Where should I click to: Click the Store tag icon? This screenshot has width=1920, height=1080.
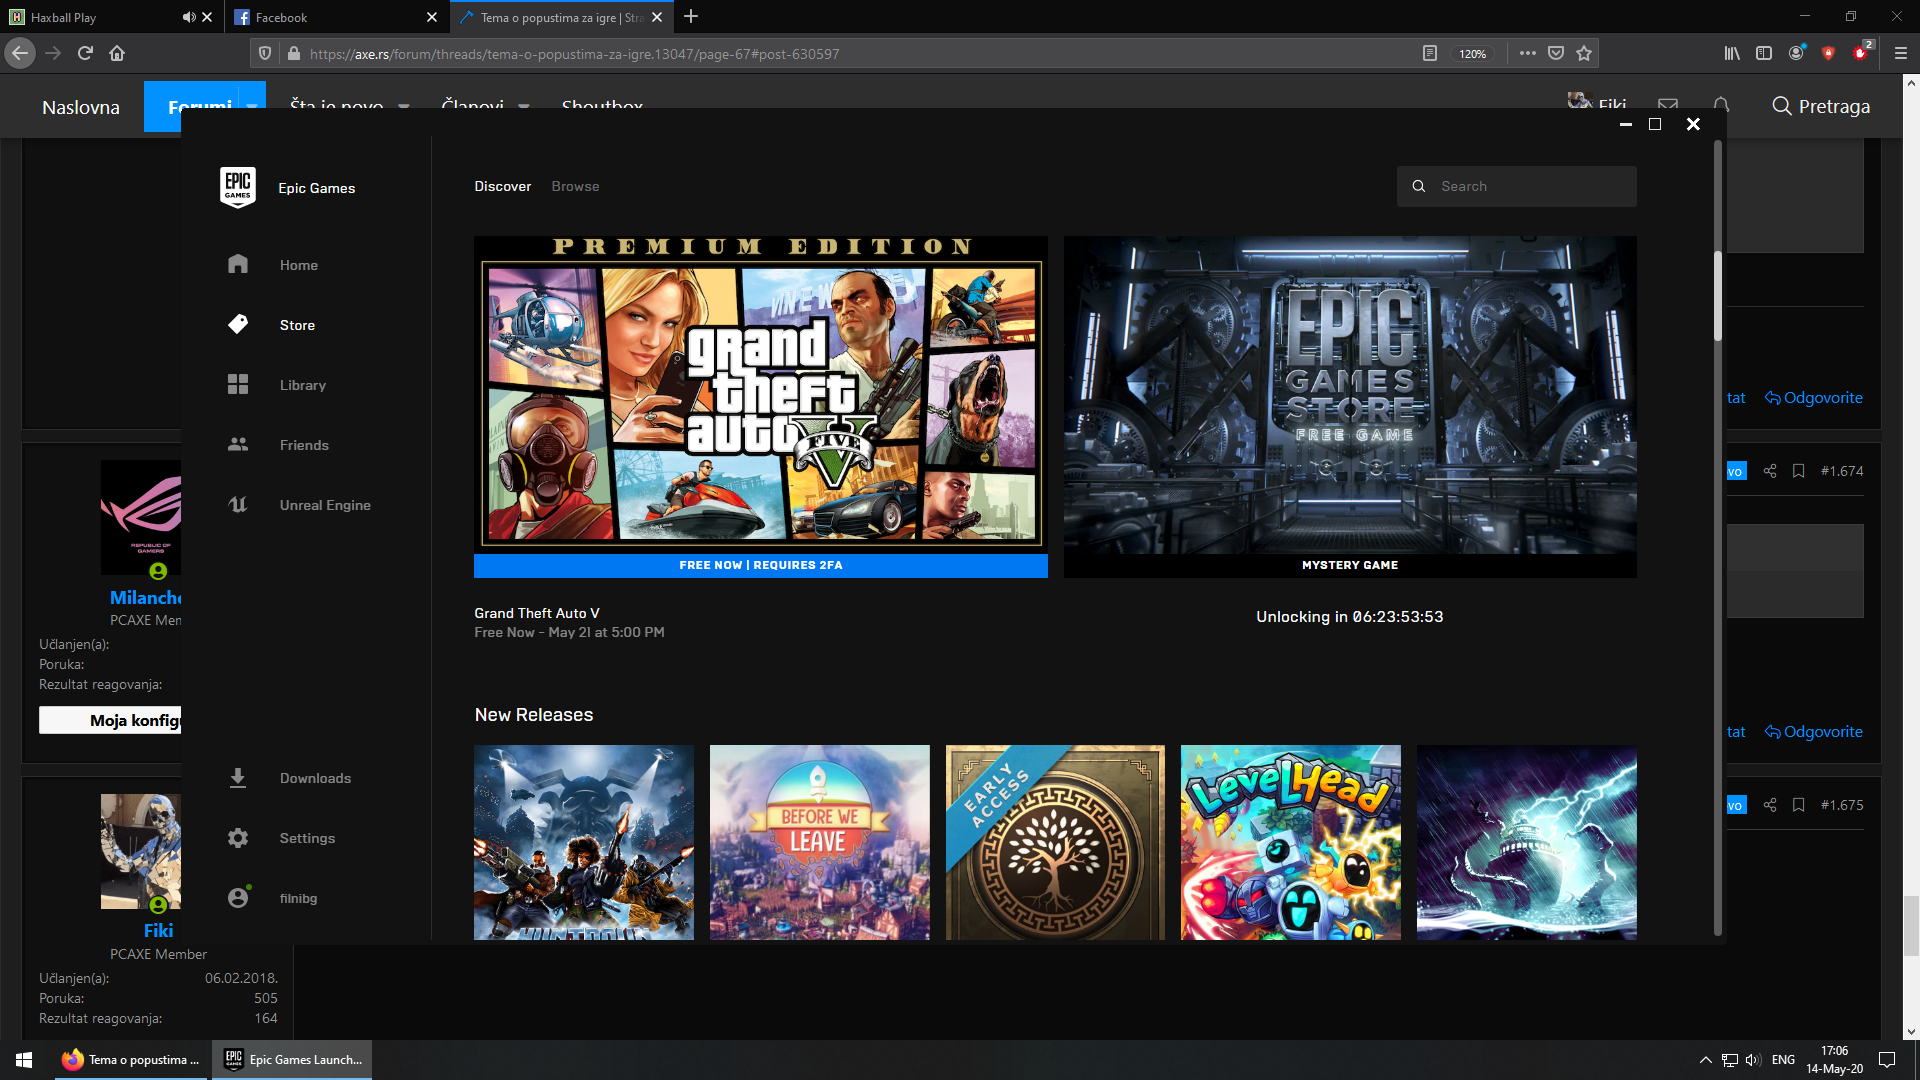click(238, 324)
